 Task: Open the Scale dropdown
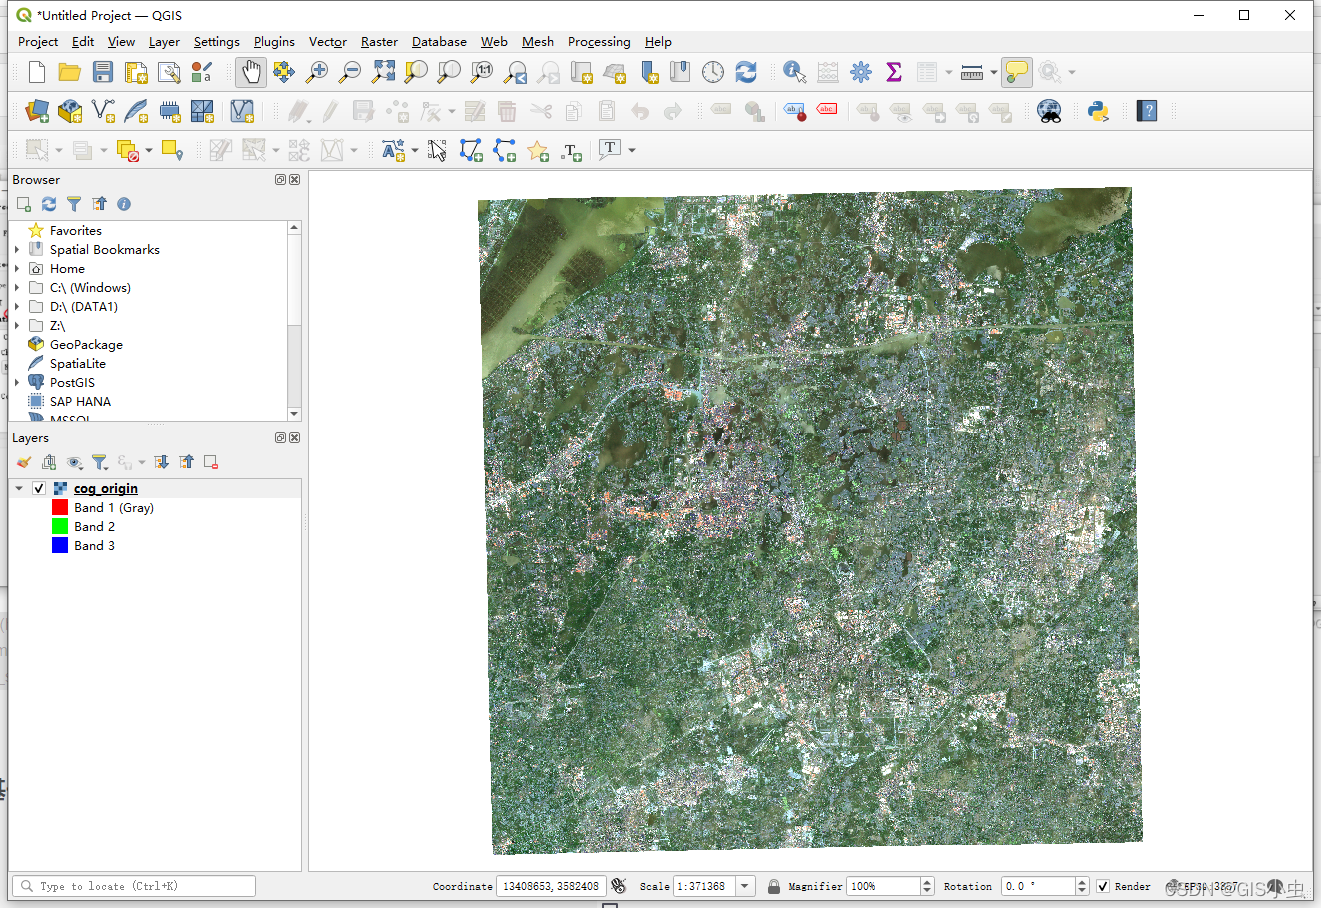click(x=745, y=886)
